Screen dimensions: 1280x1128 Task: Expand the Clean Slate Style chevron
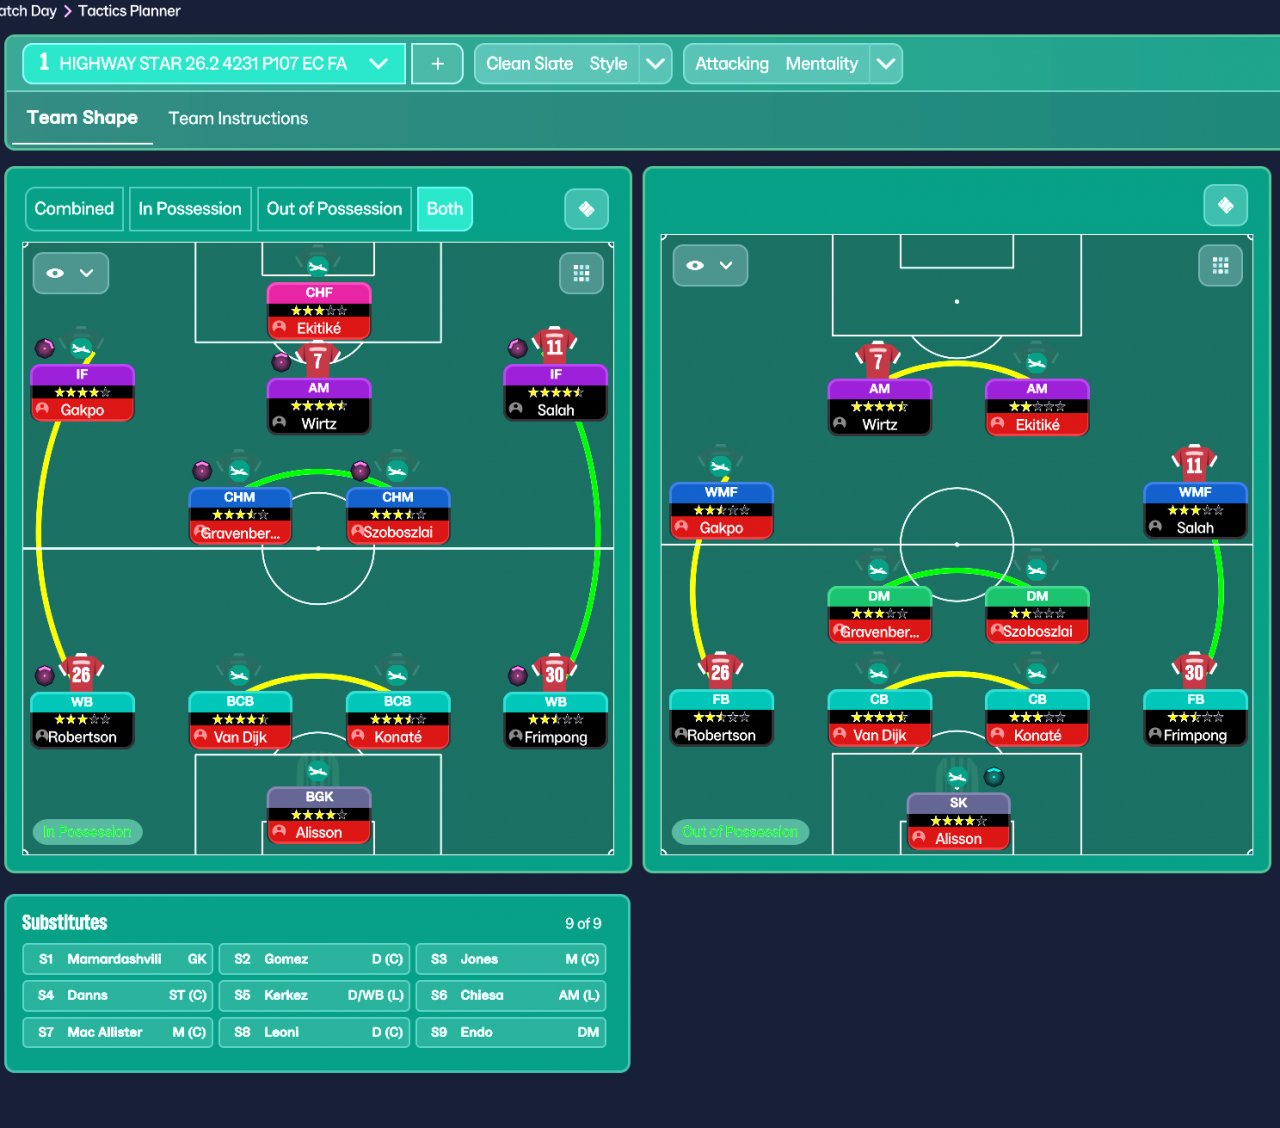click(656, 63)
